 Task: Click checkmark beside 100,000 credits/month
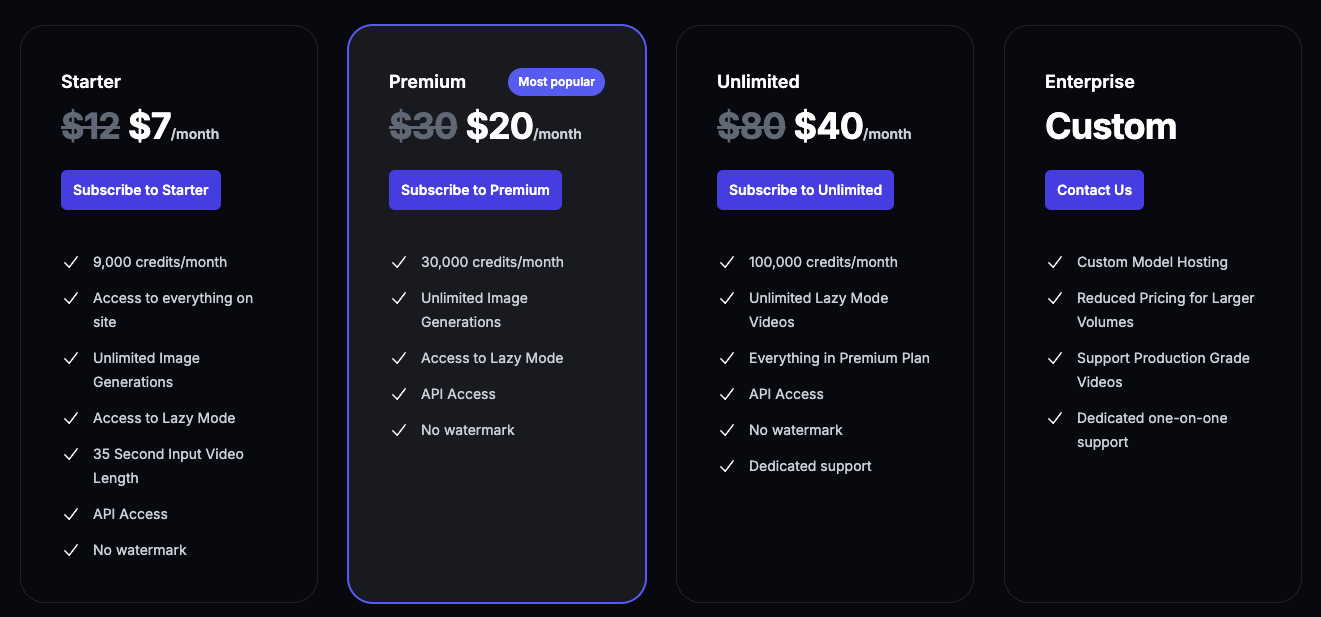pos(727,262)
